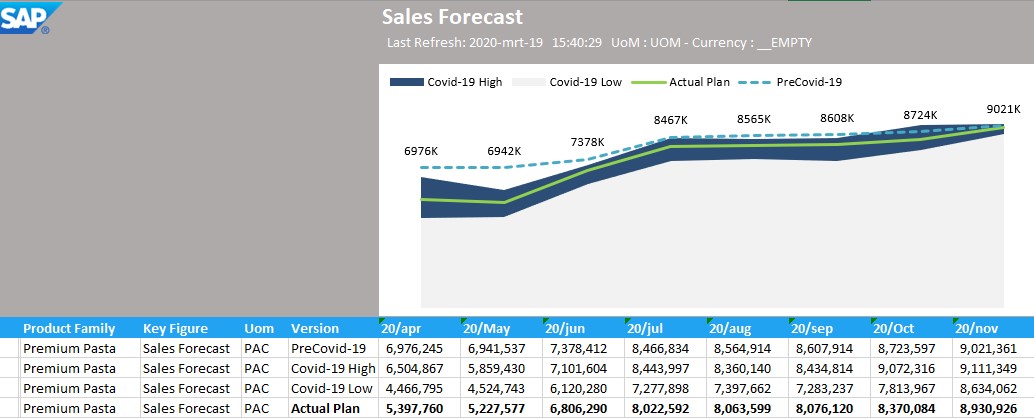Viewport: 1034px width, 418px height.
Task: Click the 20/Oct column header
Action: tap(911, 328)
